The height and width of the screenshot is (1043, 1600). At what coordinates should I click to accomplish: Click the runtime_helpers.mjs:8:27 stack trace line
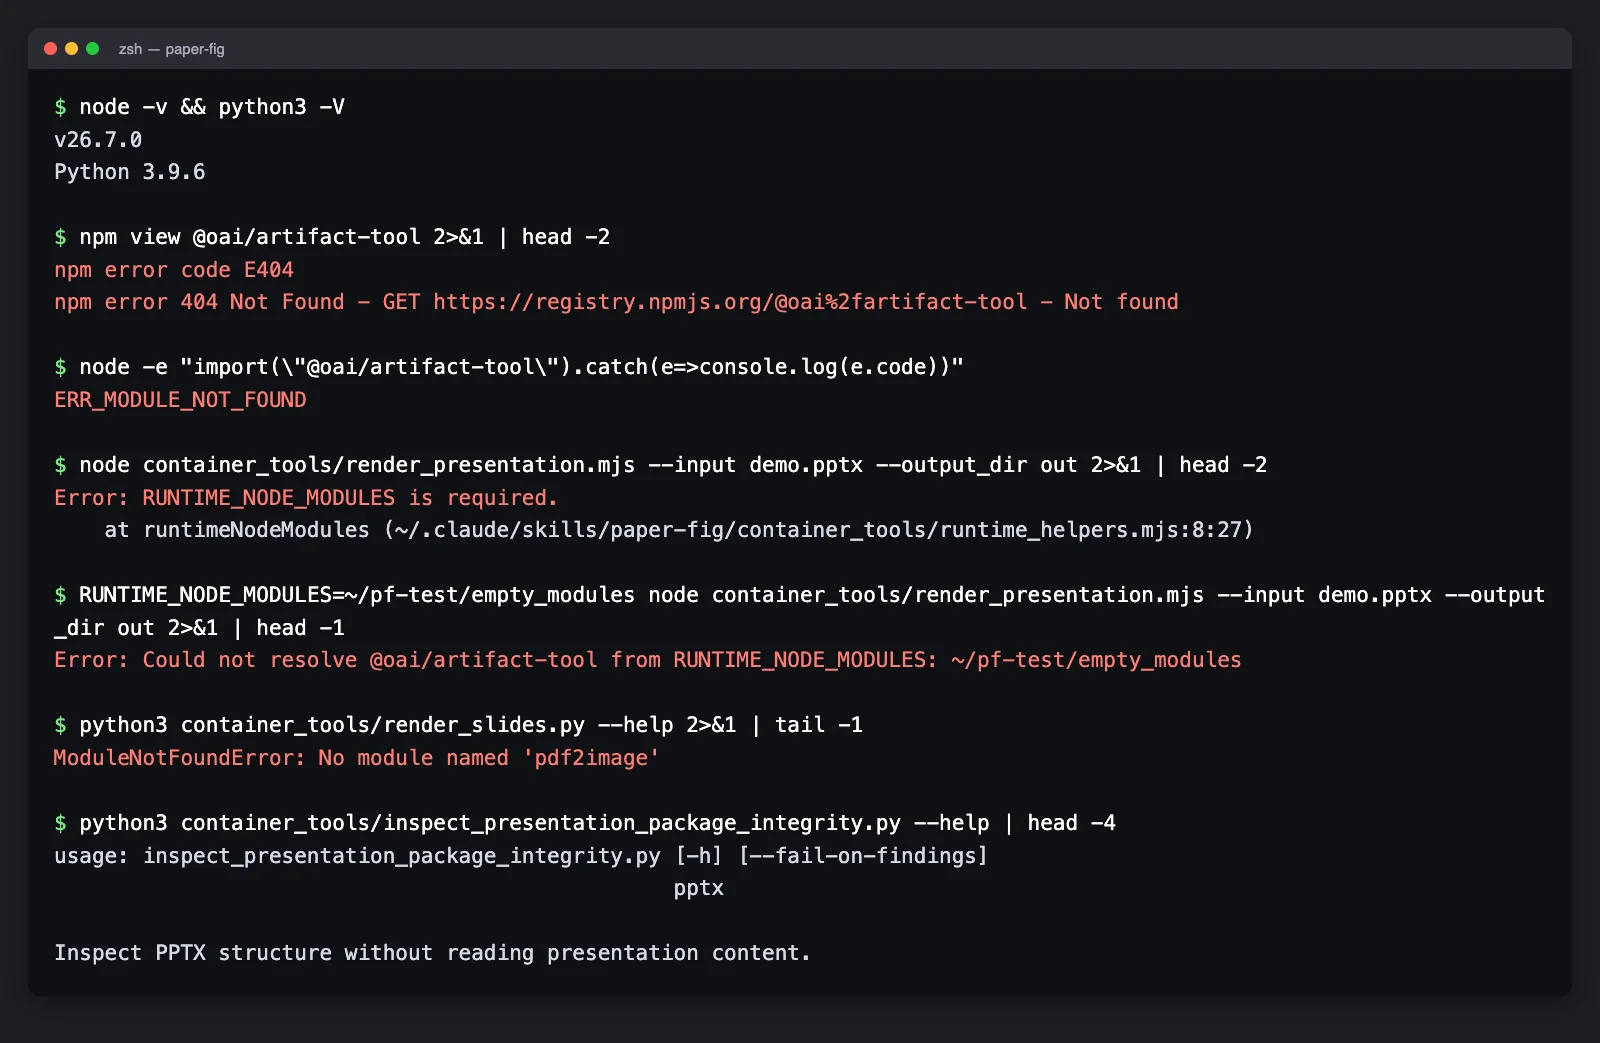tap(679, 530)
